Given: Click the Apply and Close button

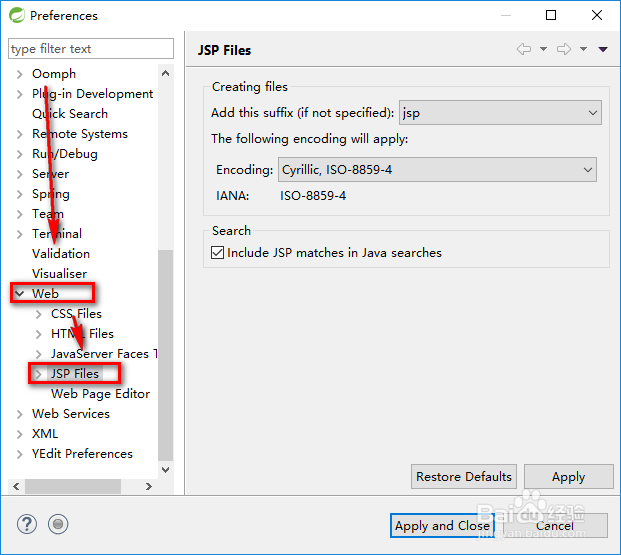Looking at the screenshot, I should 442,525.
